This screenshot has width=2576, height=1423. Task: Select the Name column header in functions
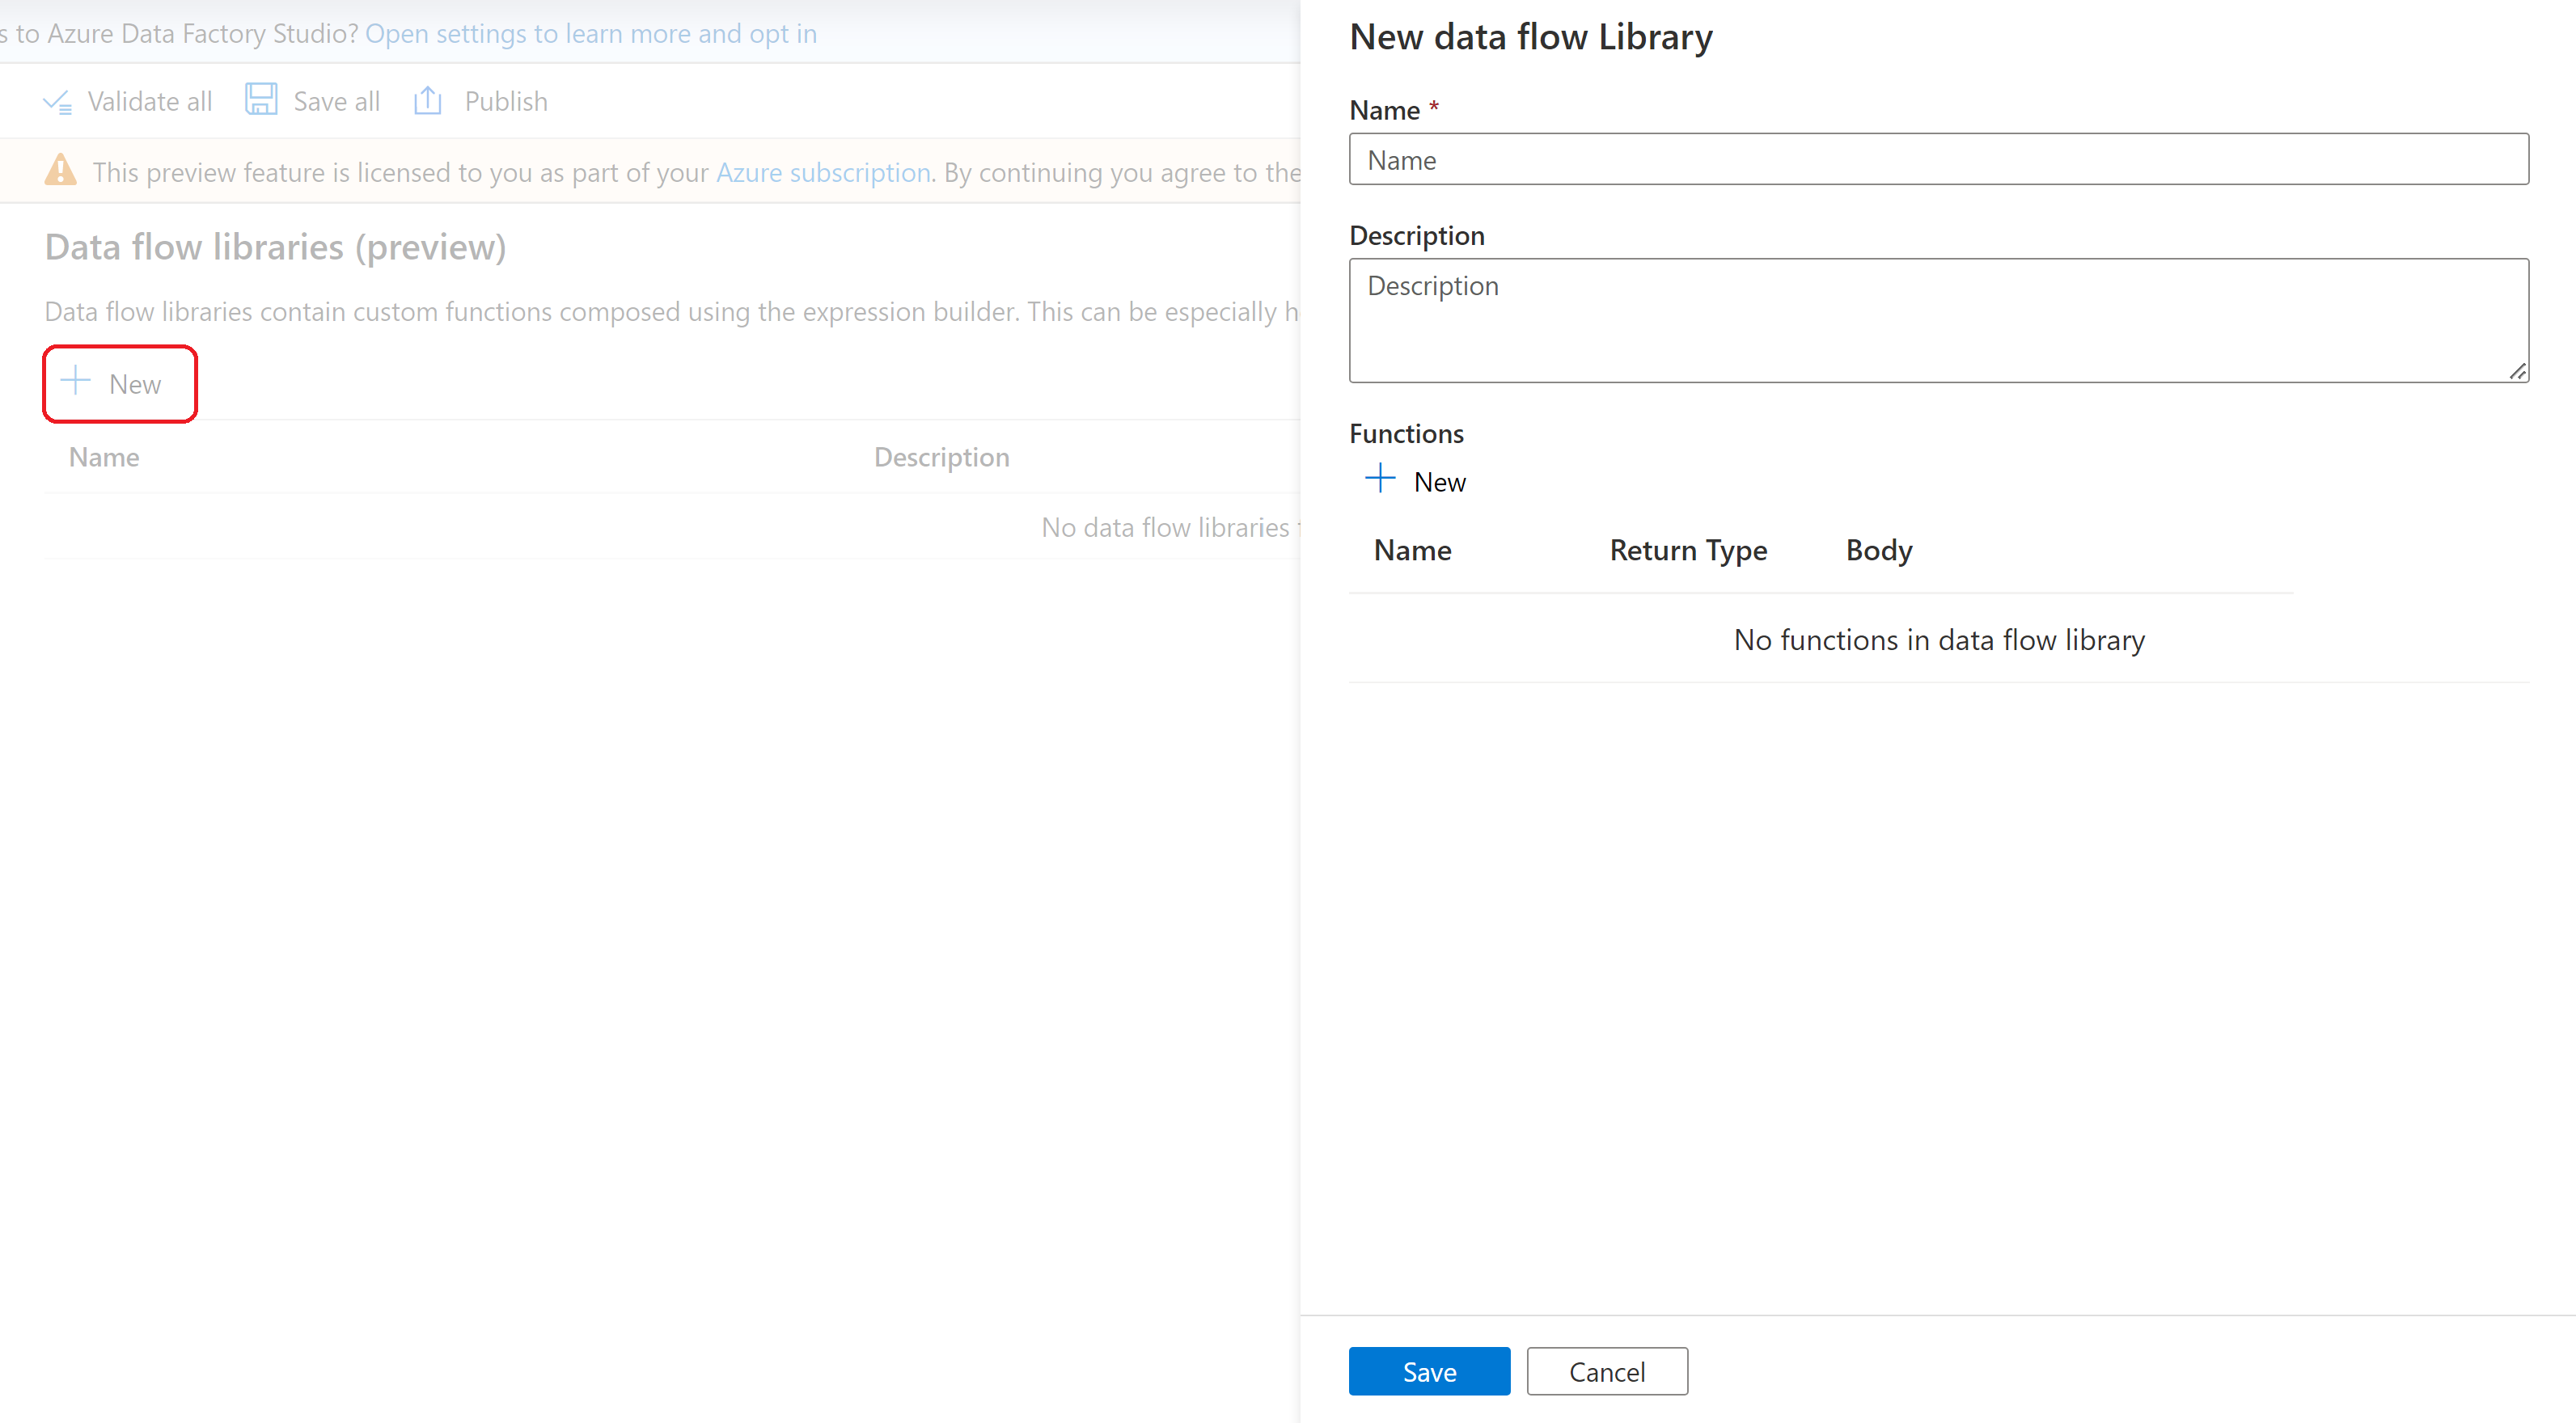point(1414,548)
